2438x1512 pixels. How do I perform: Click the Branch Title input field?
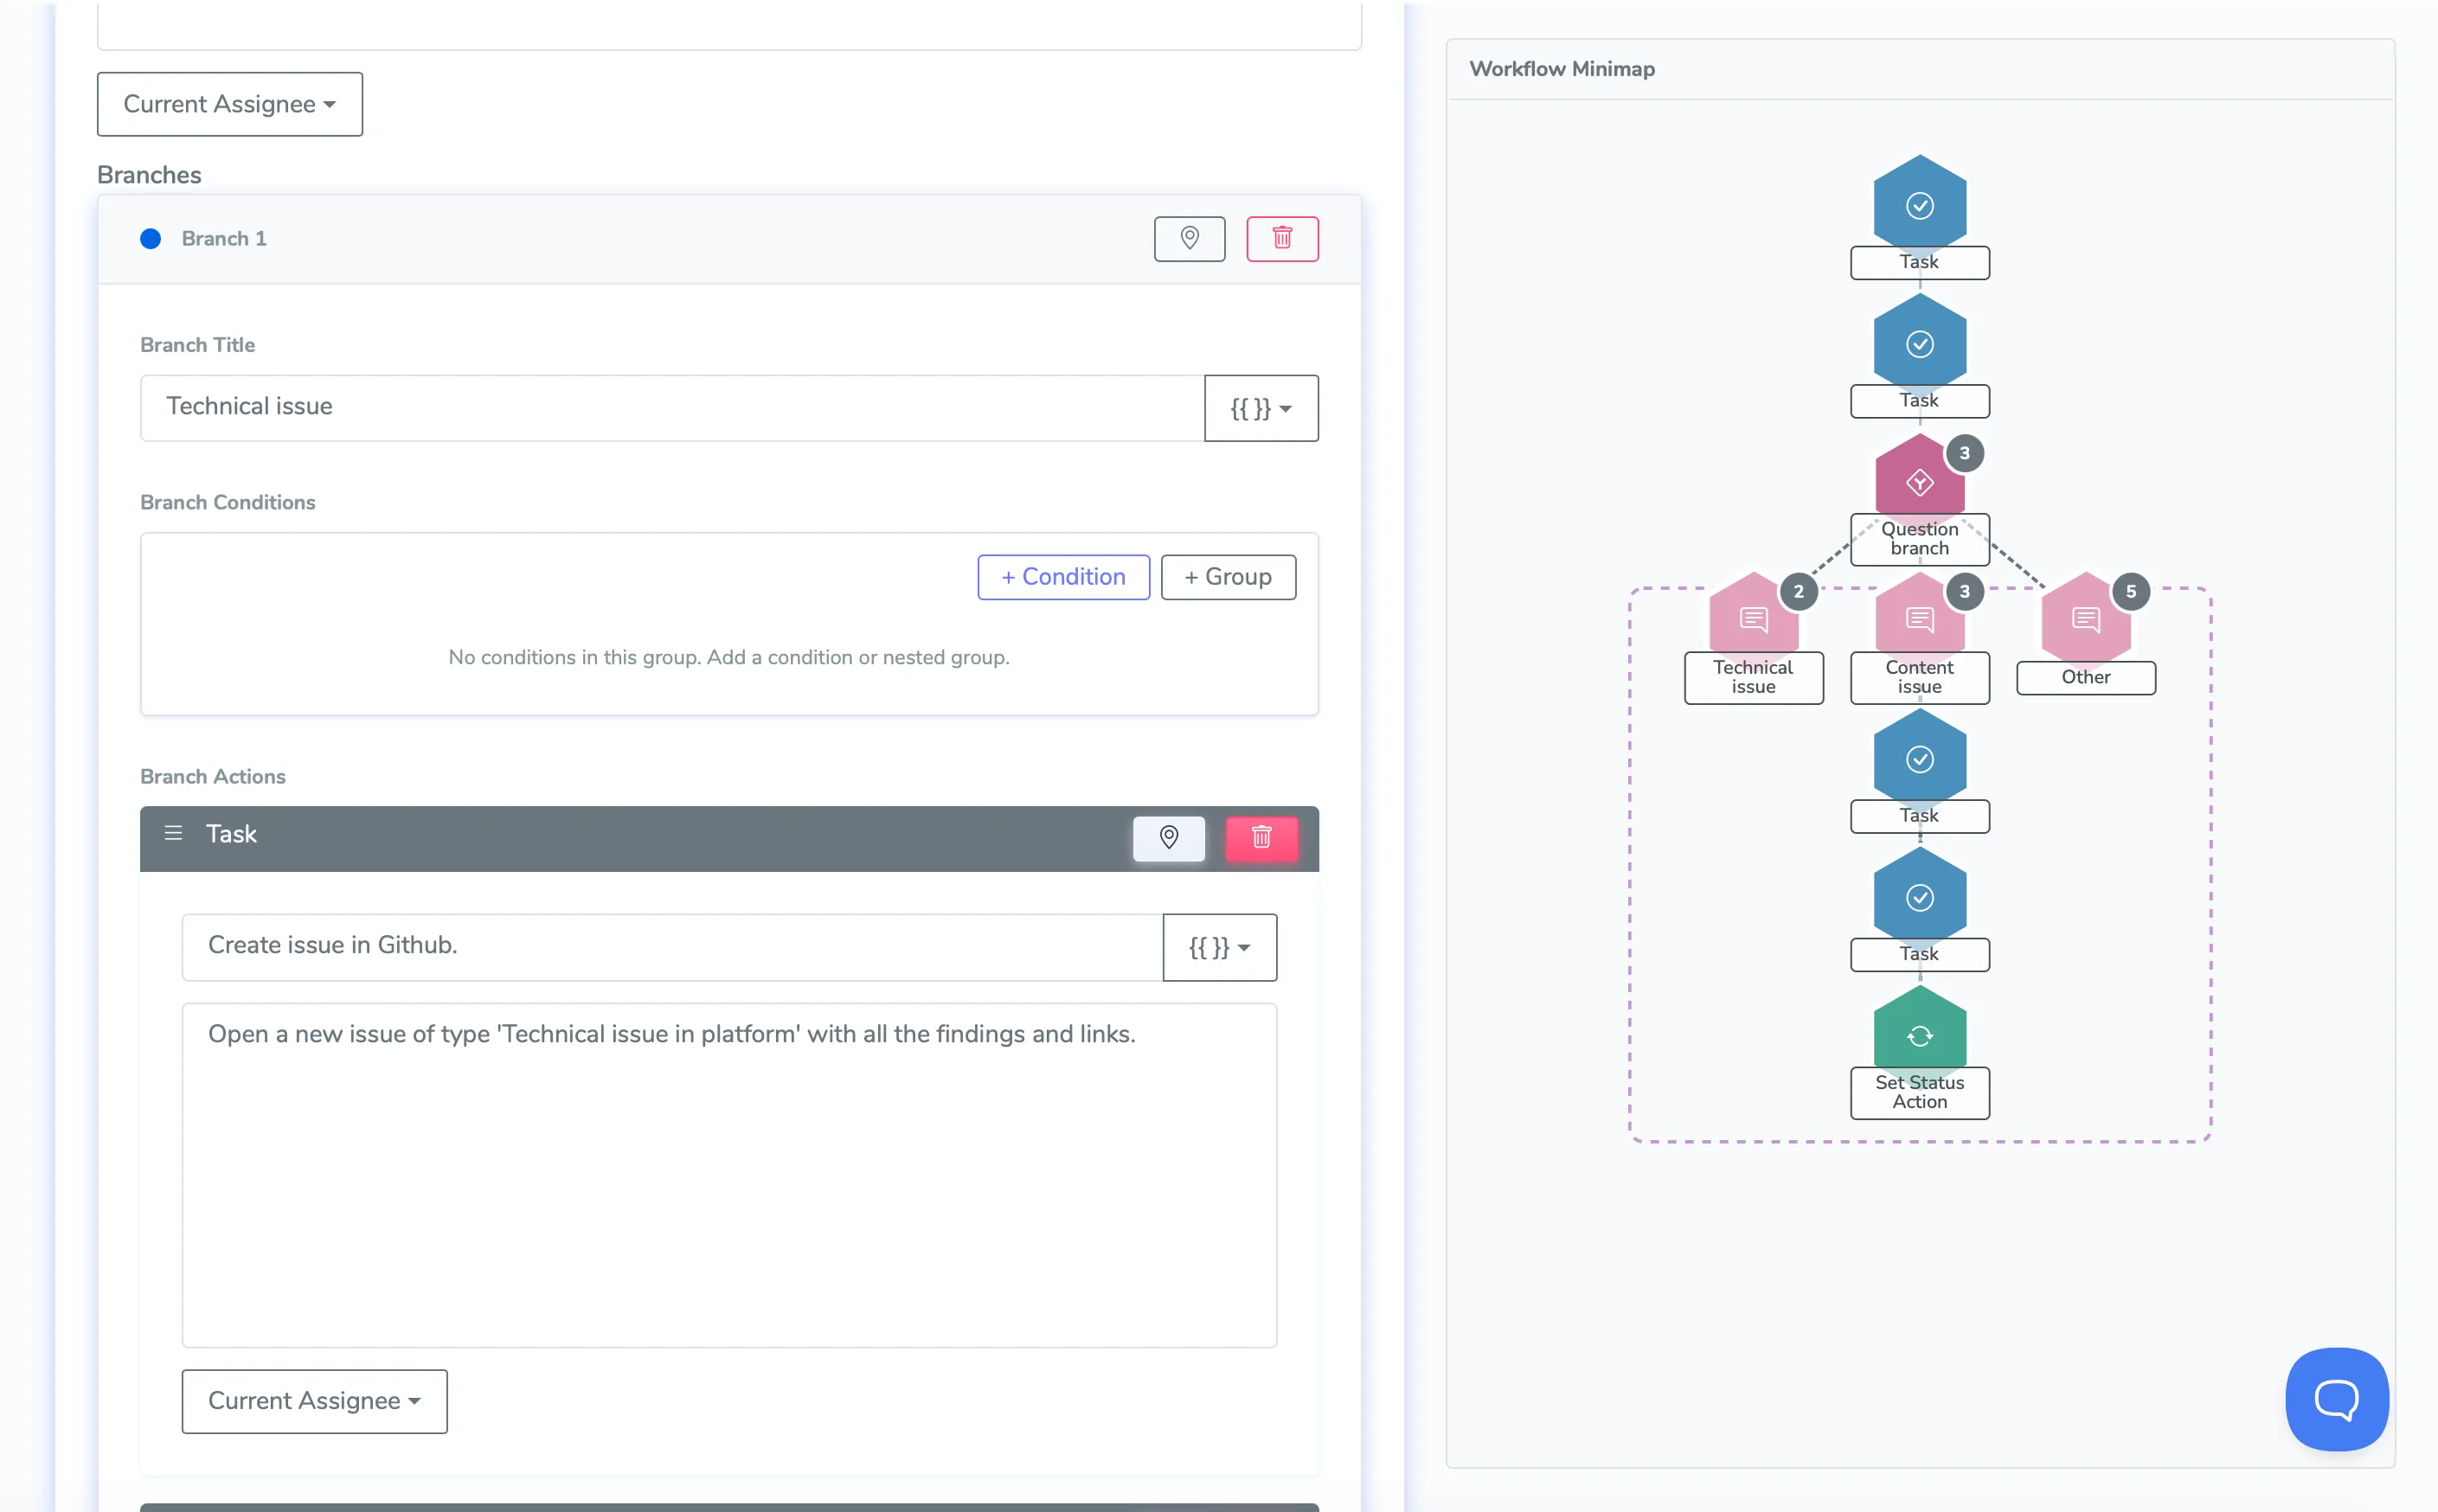click(671, 407)
